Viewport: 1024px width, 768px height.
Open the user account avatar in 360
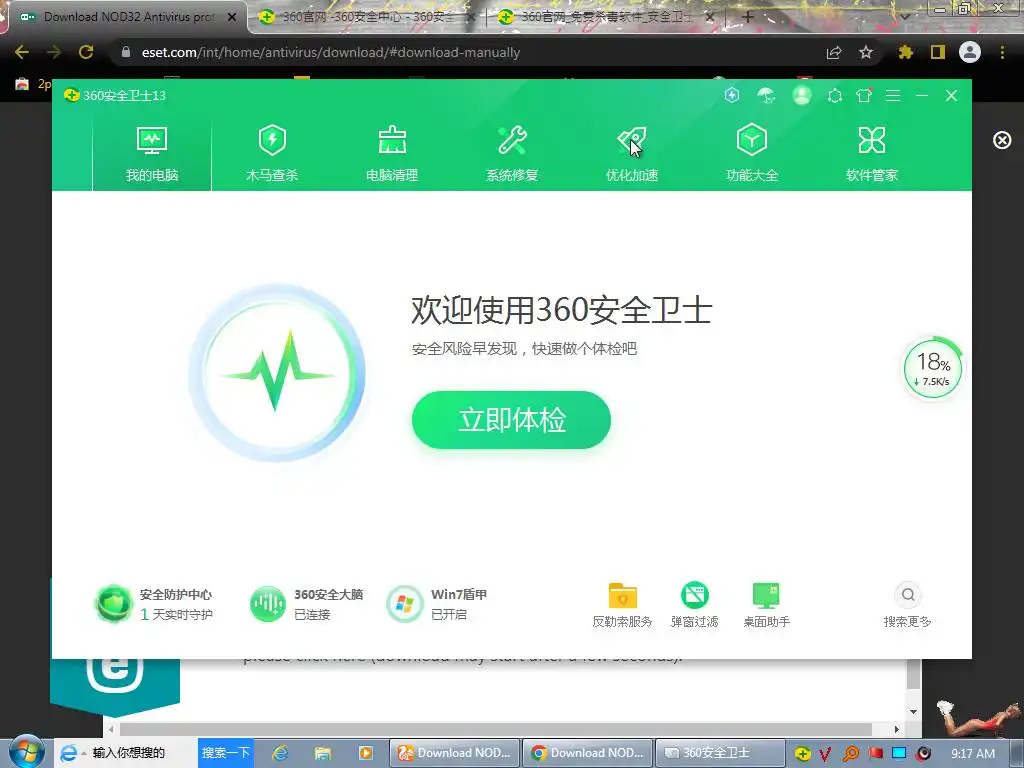[x=801, y=95]
